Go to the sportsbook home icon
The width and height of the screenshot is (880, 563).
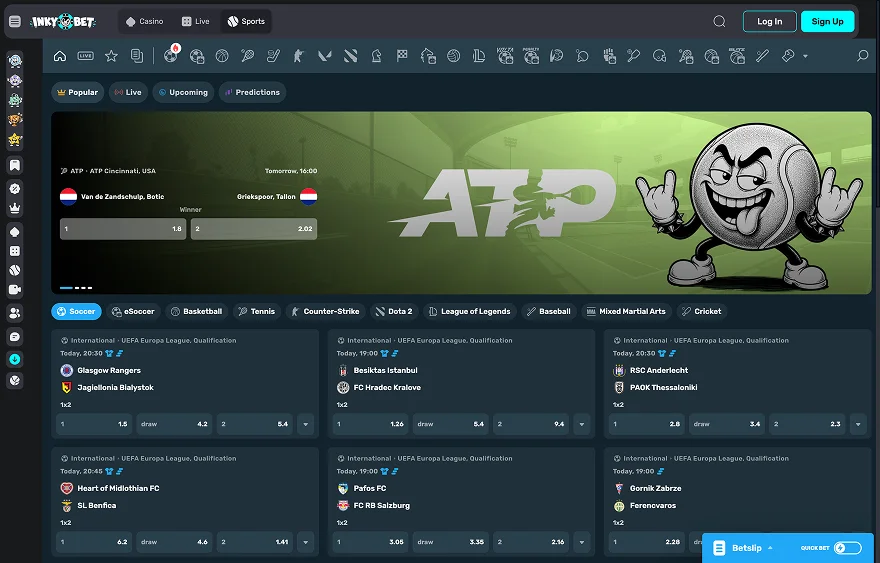tap(60, 56)
